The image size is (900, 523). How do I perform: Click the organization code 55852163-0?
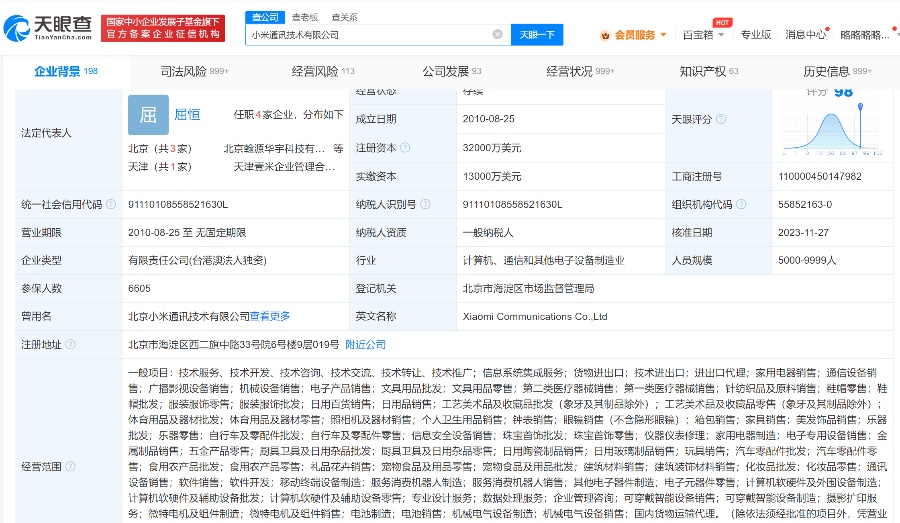(x=805, y=204)
